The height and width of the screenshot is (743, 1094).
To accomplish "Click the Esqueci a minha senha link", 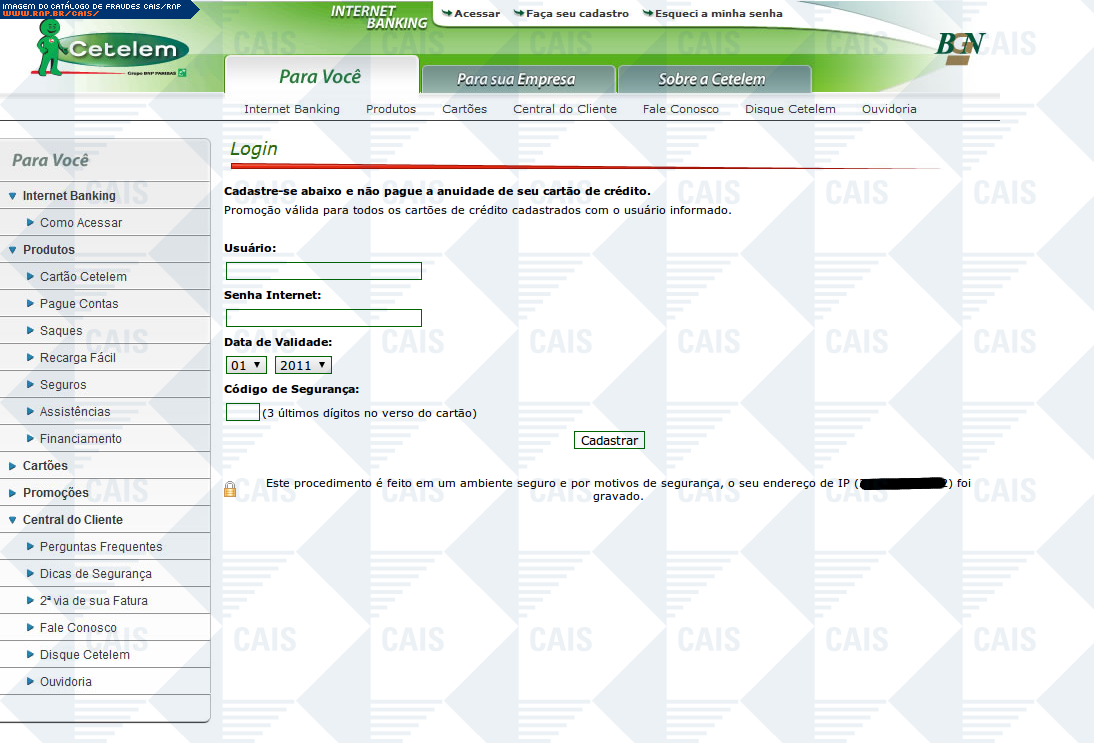I will (718, 14).
